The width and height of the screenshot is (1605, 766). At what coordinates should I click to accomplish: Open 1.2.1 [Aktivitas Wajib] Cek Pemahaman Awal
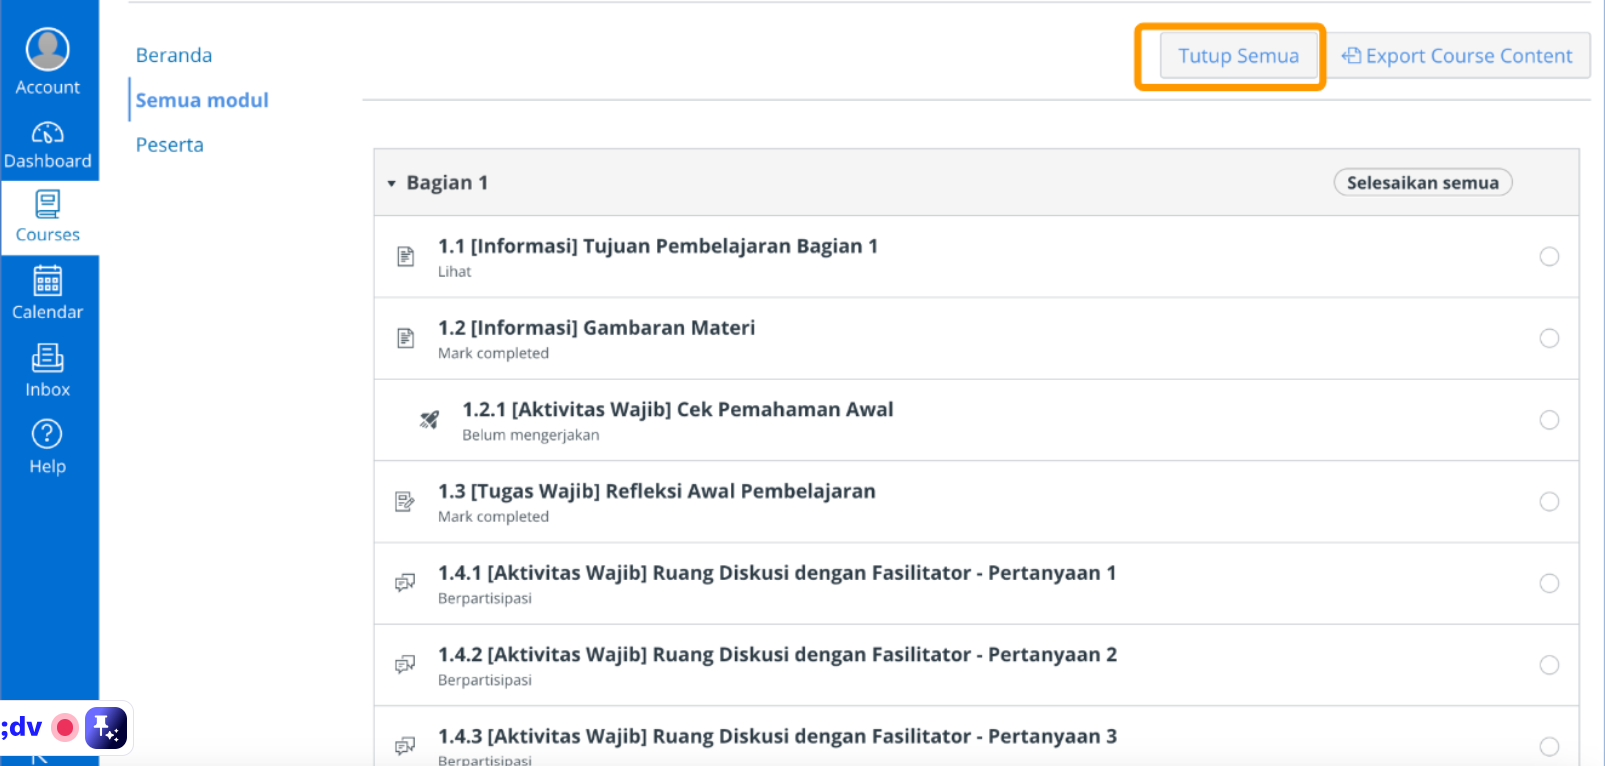pyautogui.click(x=678, y=410)
